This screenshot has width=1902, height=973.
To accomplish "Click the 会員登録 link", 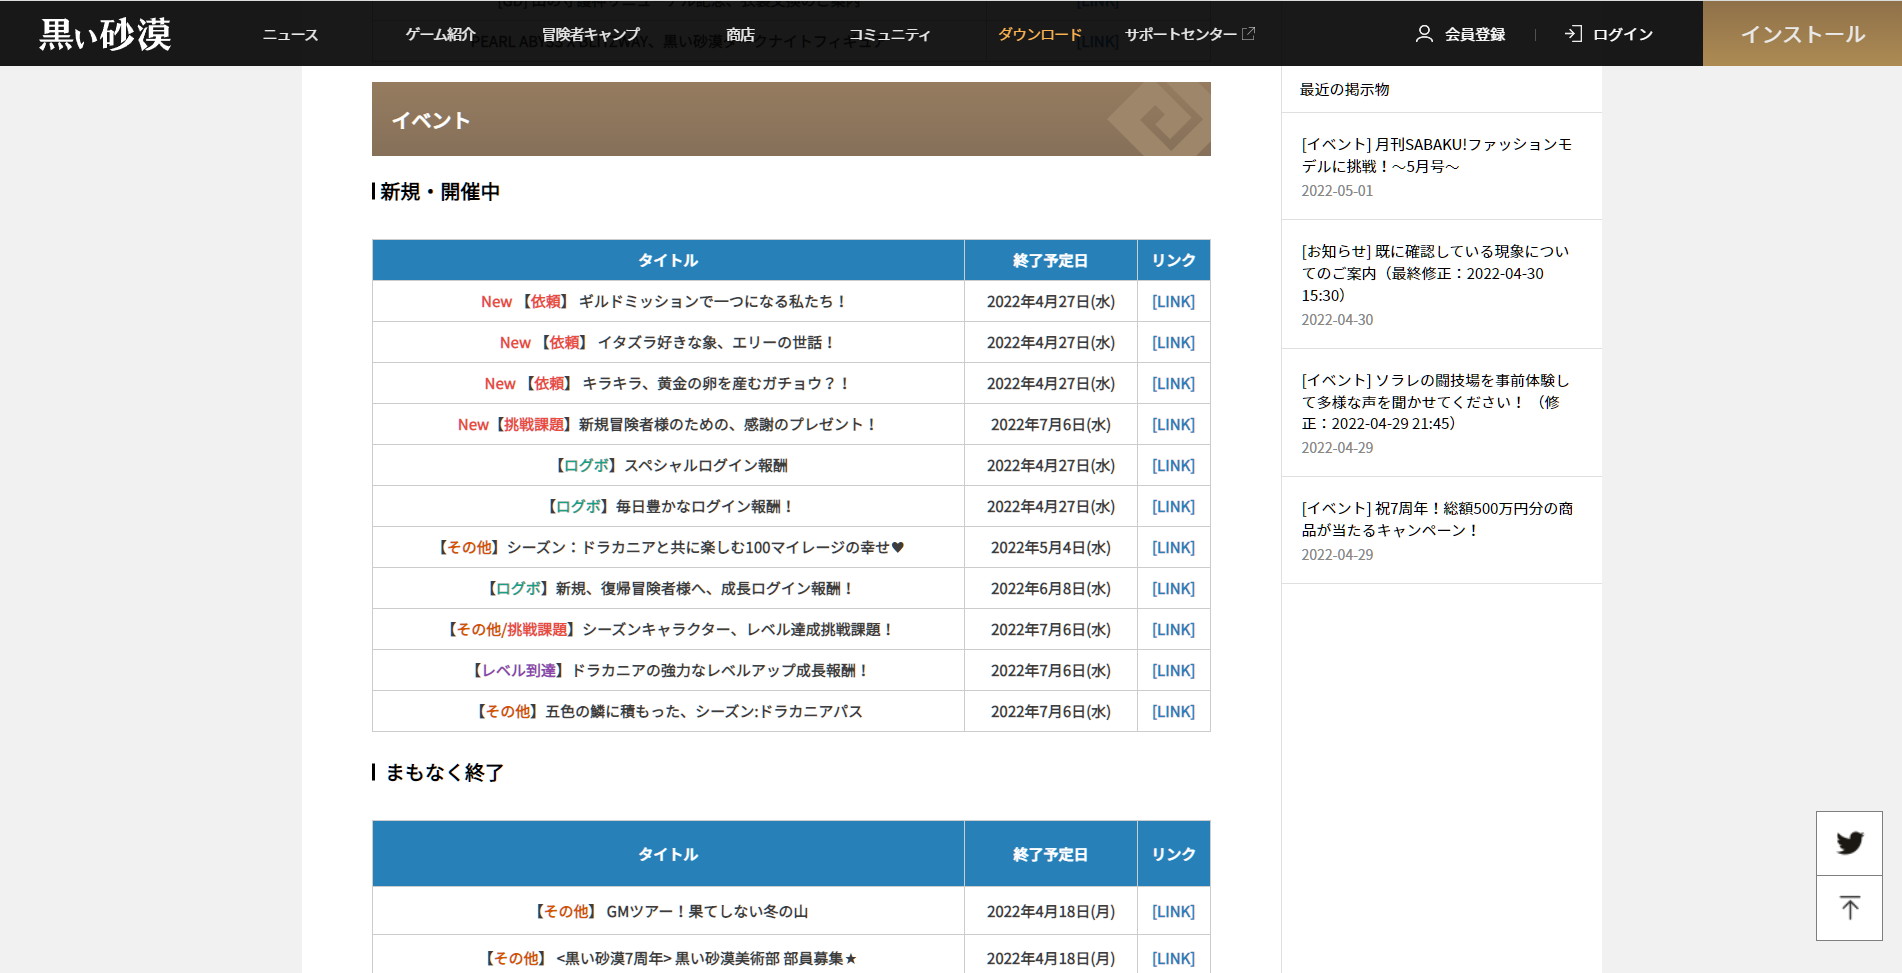I will tap(1474, 34).
